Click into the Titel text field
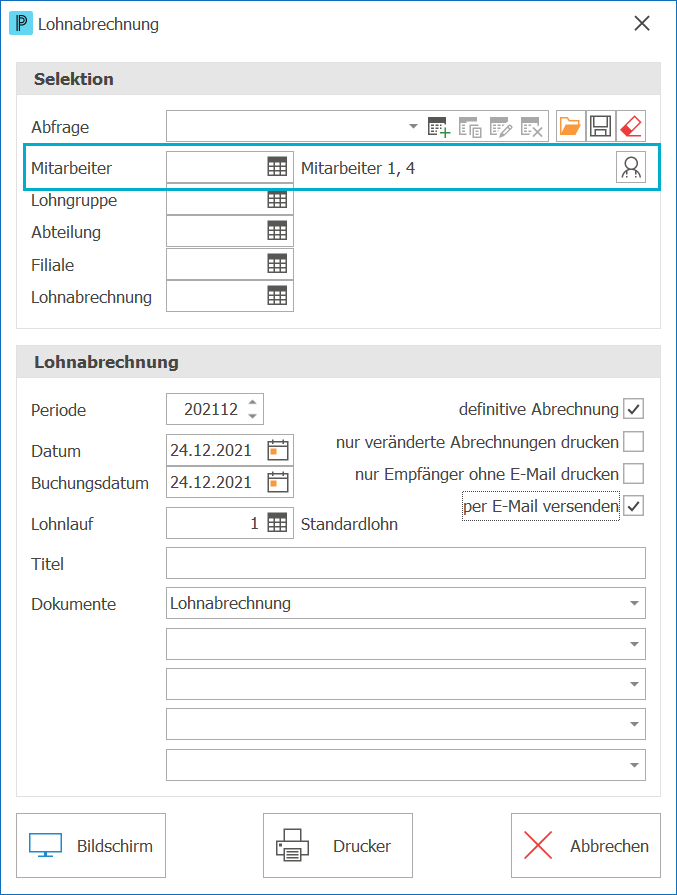The width and height of the screenshot is (677, 895). pyautogui.click(x=406, y=563)
